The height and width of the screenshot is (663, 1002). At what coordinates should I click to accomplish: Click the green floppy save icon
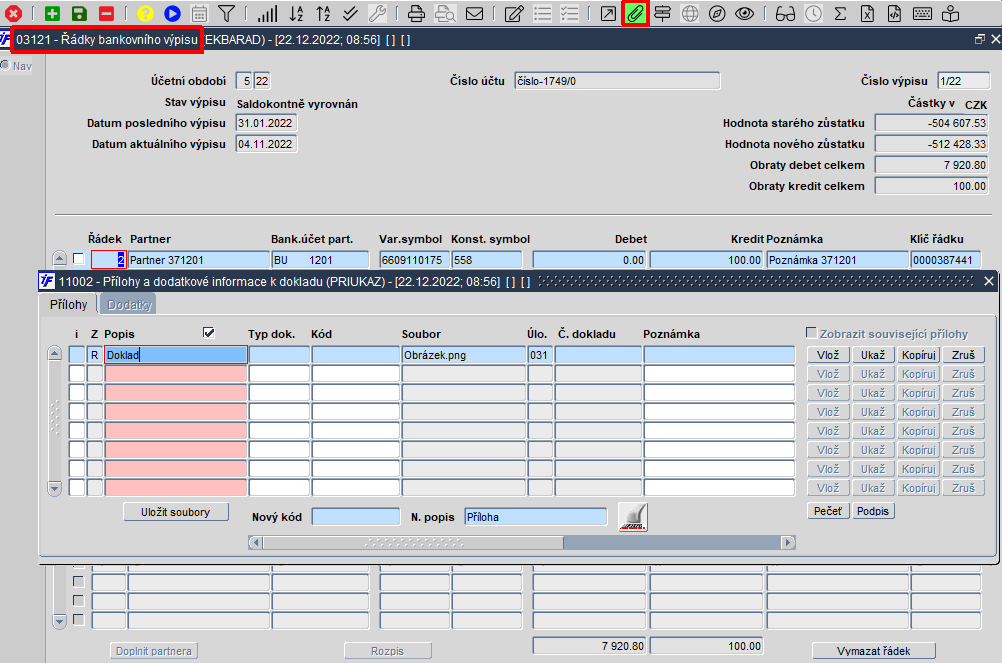79,13
